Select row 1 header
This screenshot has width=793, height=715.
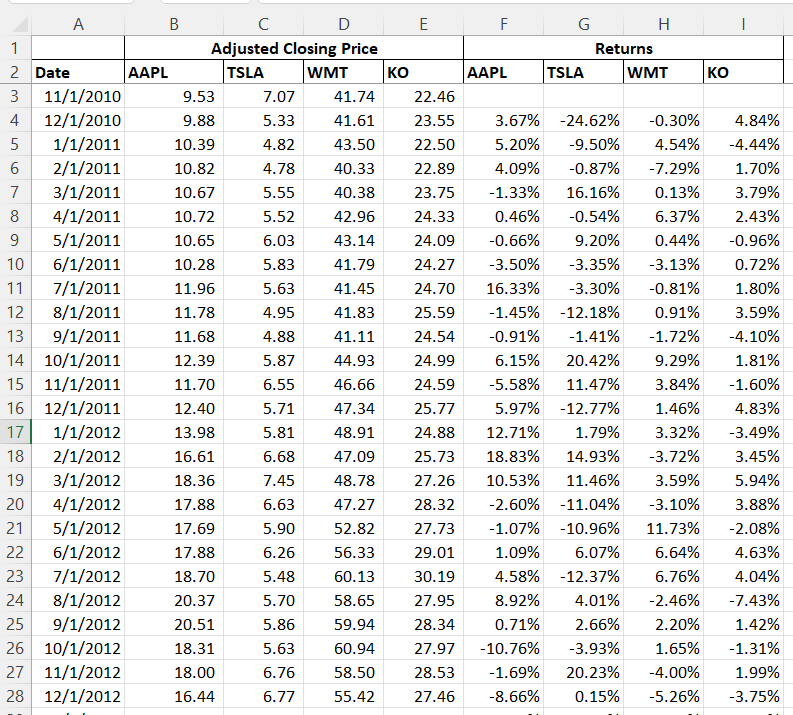pyautogui.click(x=15, y=48)
